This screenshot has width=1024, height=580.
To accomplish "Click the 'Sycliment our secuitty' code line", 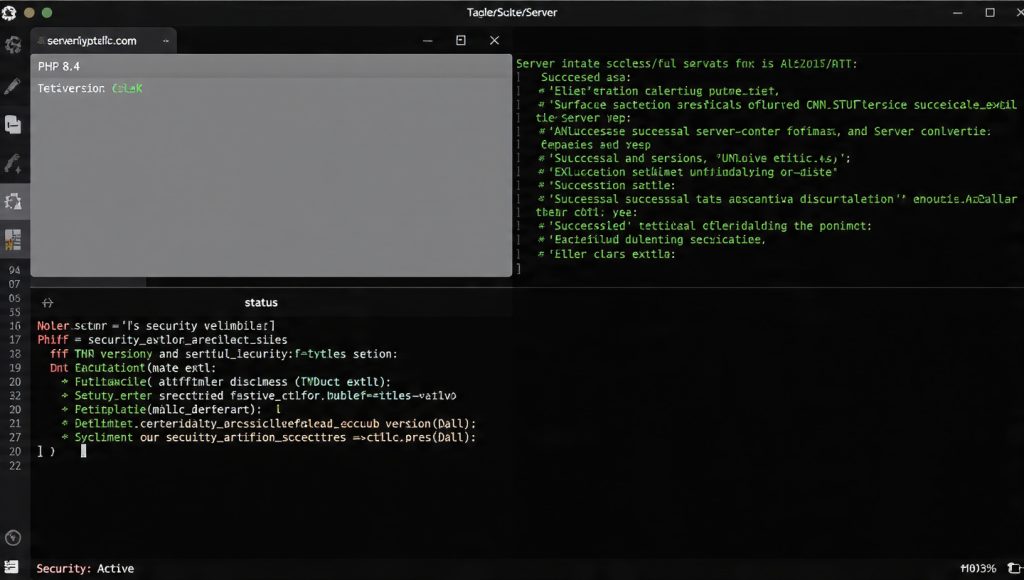I will (x=268, y=437).
